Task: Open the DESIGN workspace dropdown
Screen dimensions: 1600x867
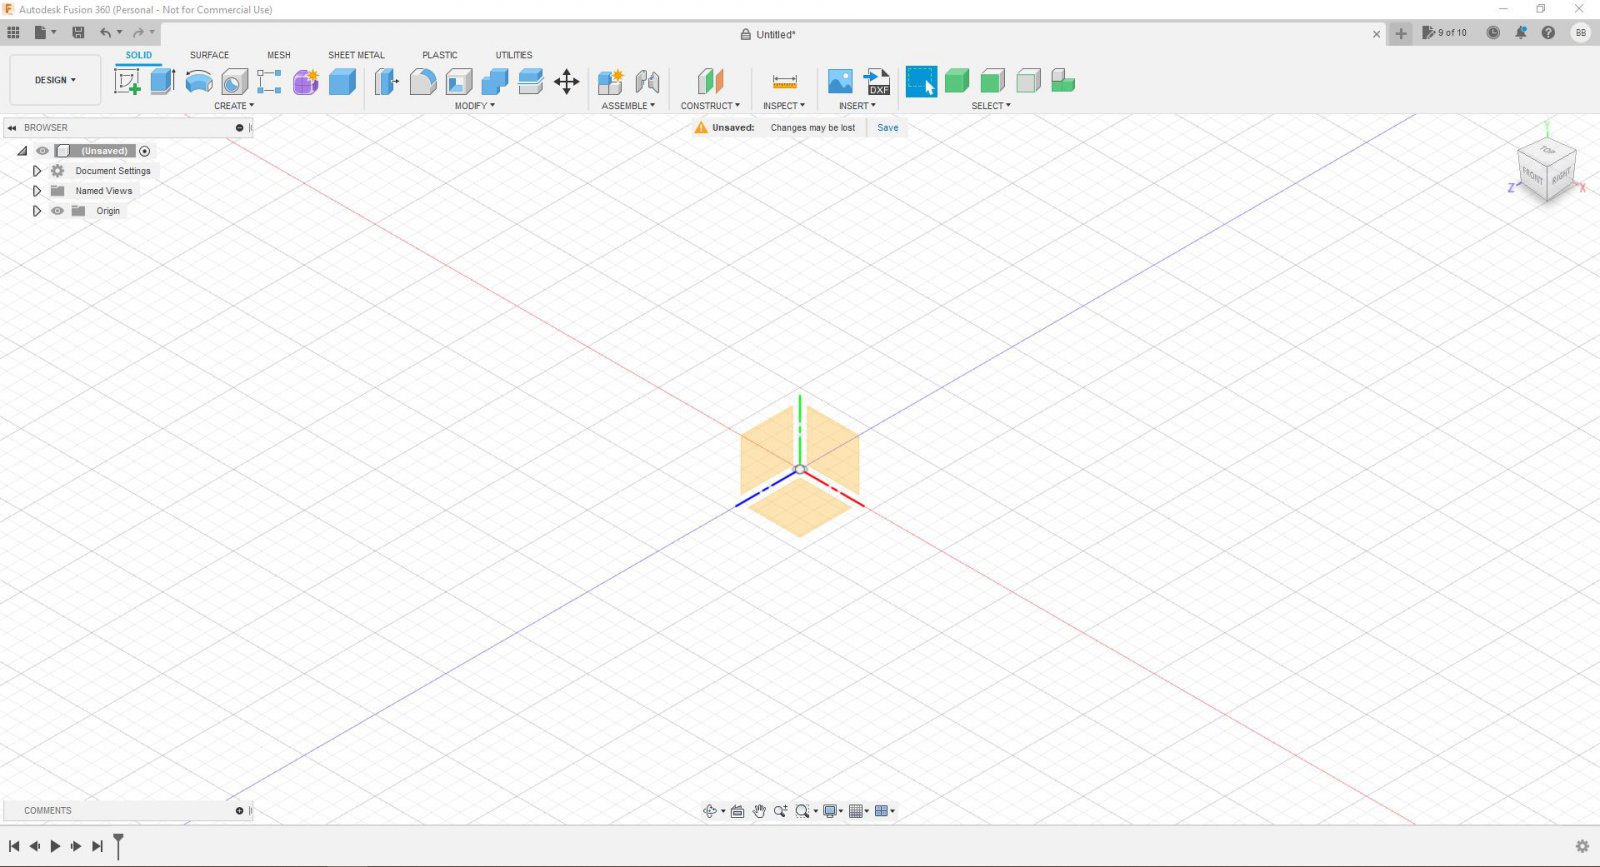Action: (x=55, y=80)
